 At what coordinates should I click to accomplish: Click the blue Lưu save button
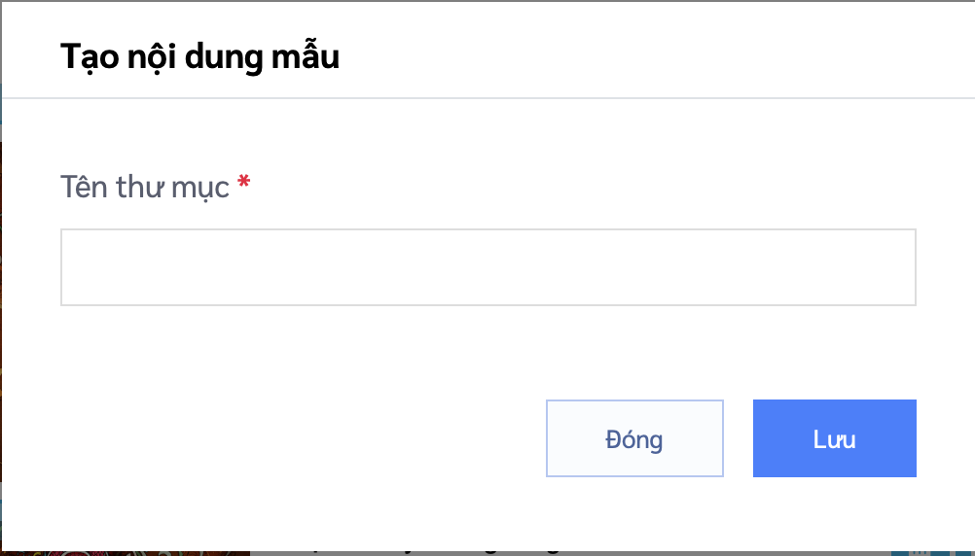point(834,438)
